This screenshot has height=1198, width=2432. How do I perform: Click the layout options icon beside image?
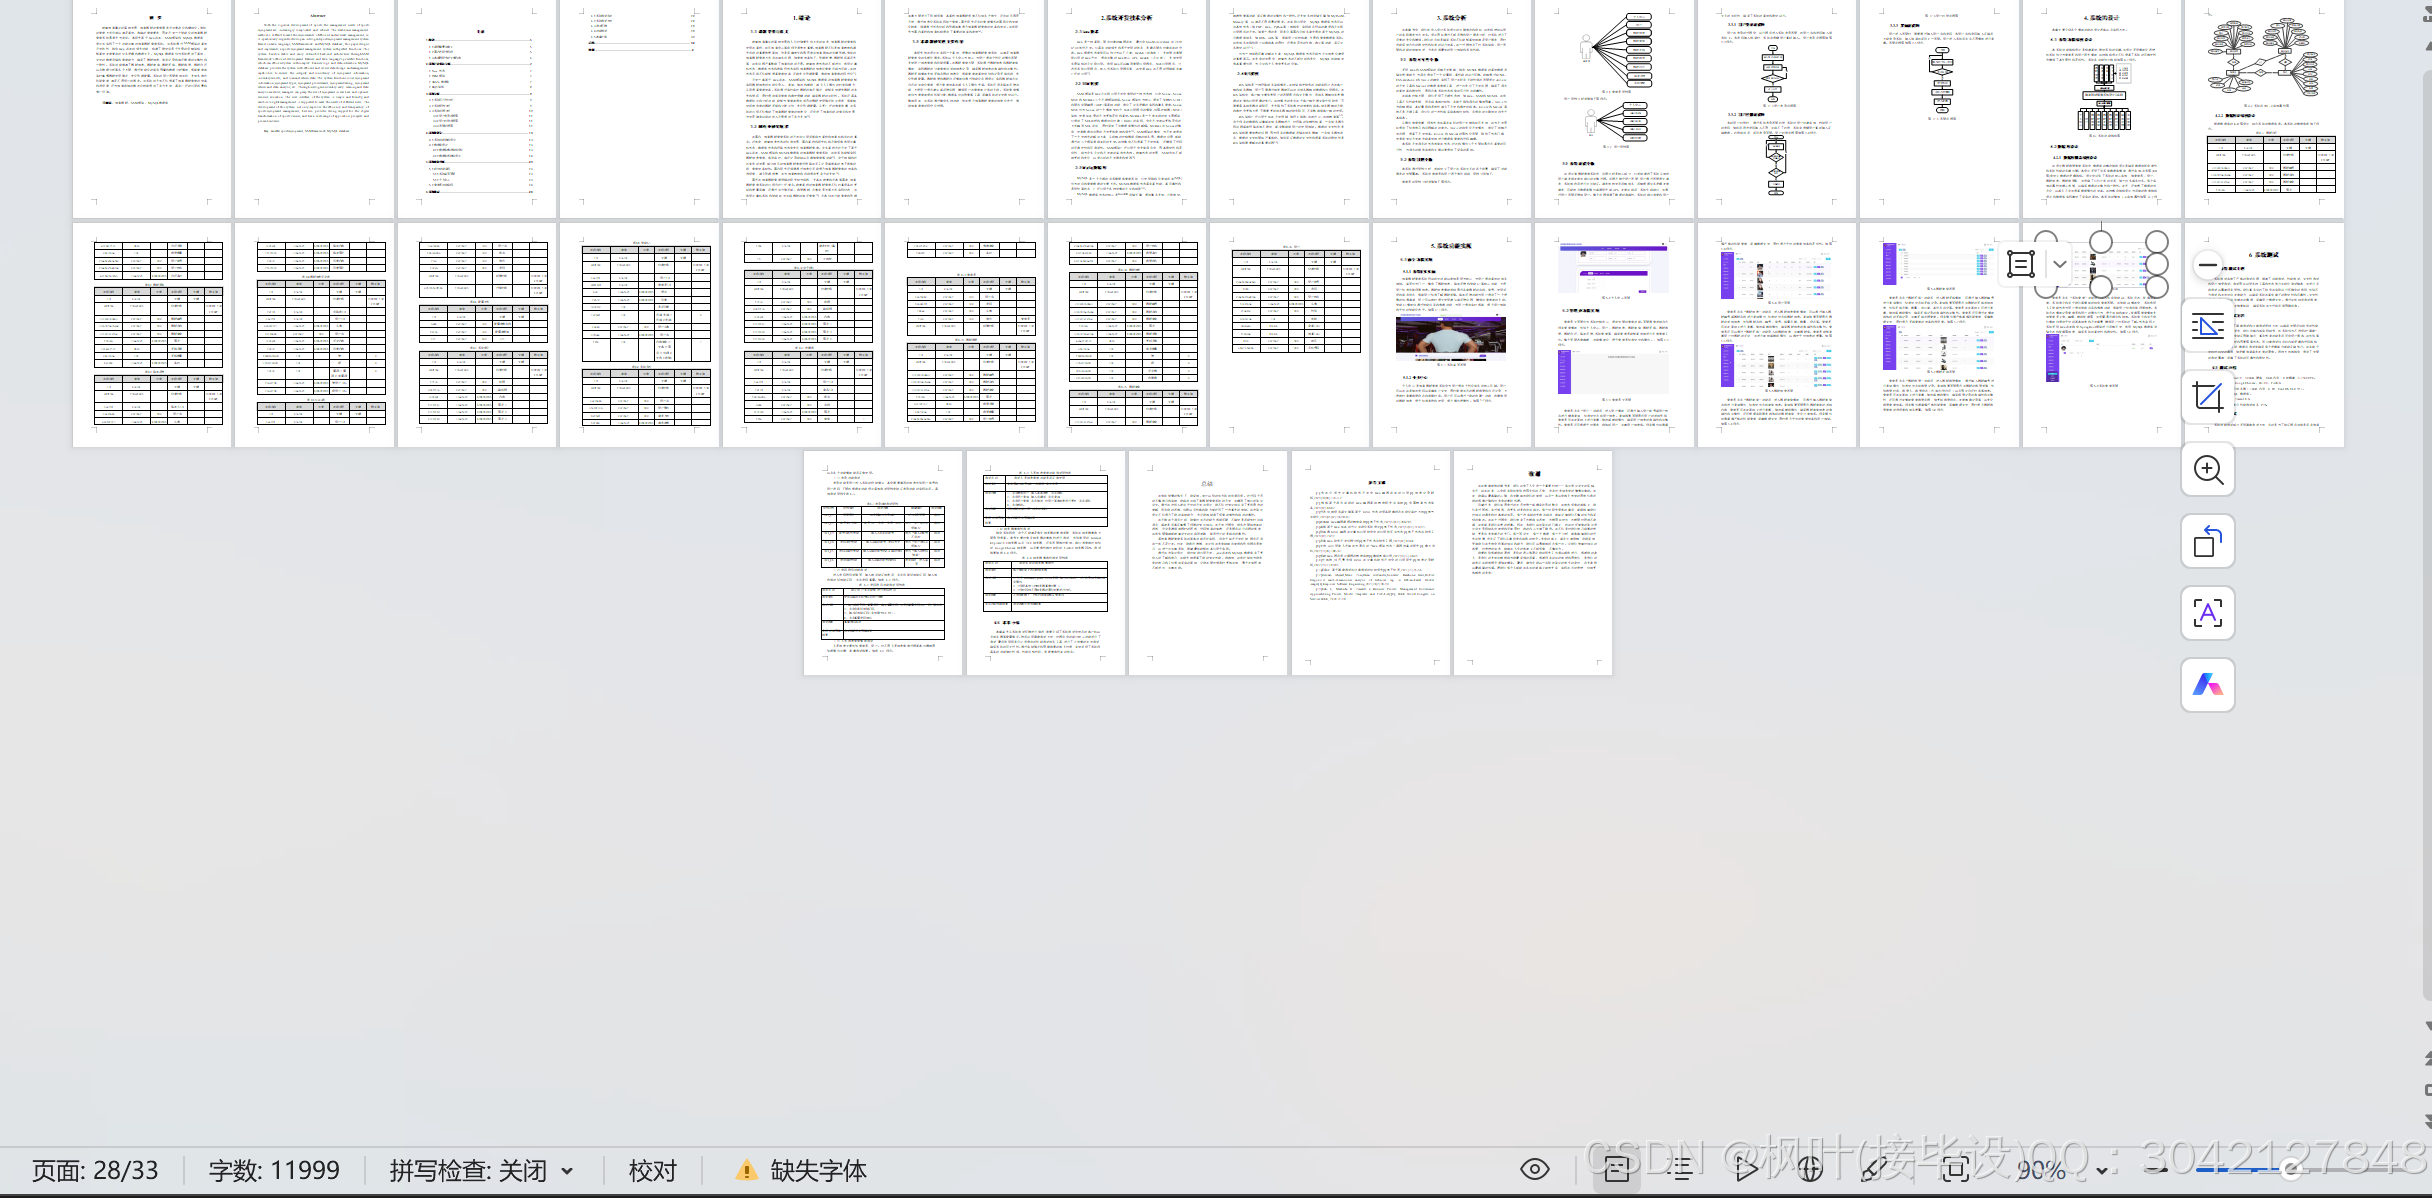pyautogui.click(x=2021, y=265)
